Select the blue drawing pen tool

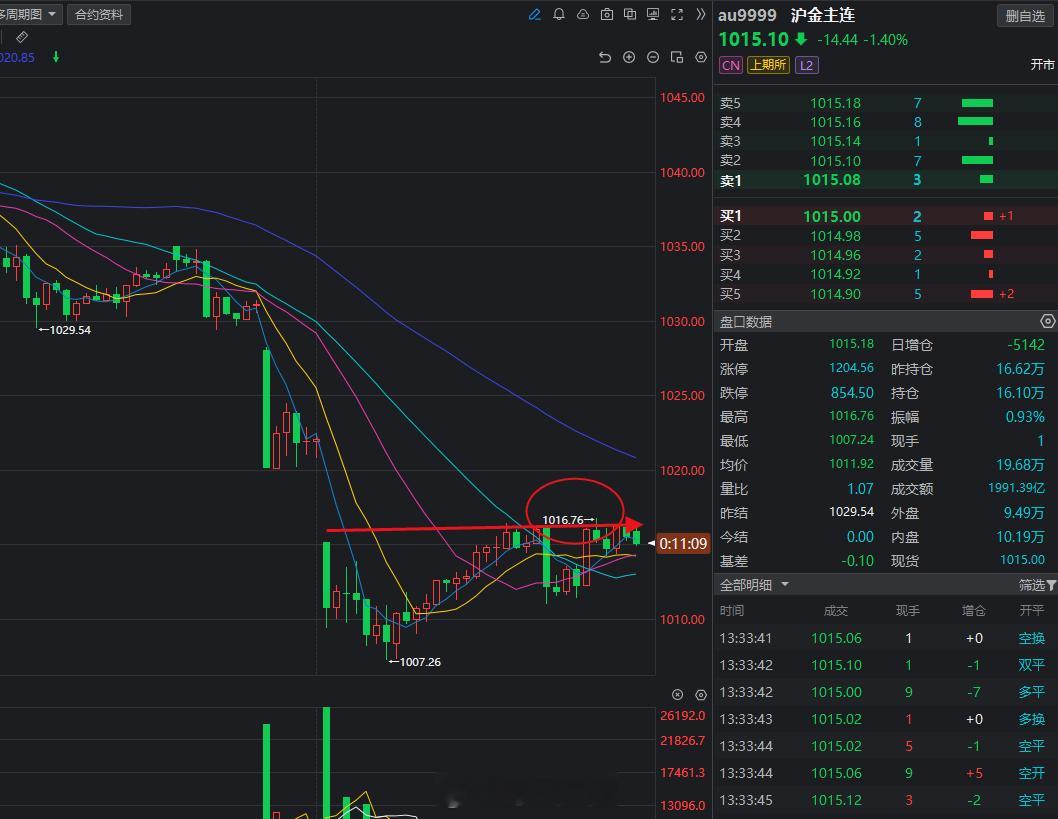(534, 15)
